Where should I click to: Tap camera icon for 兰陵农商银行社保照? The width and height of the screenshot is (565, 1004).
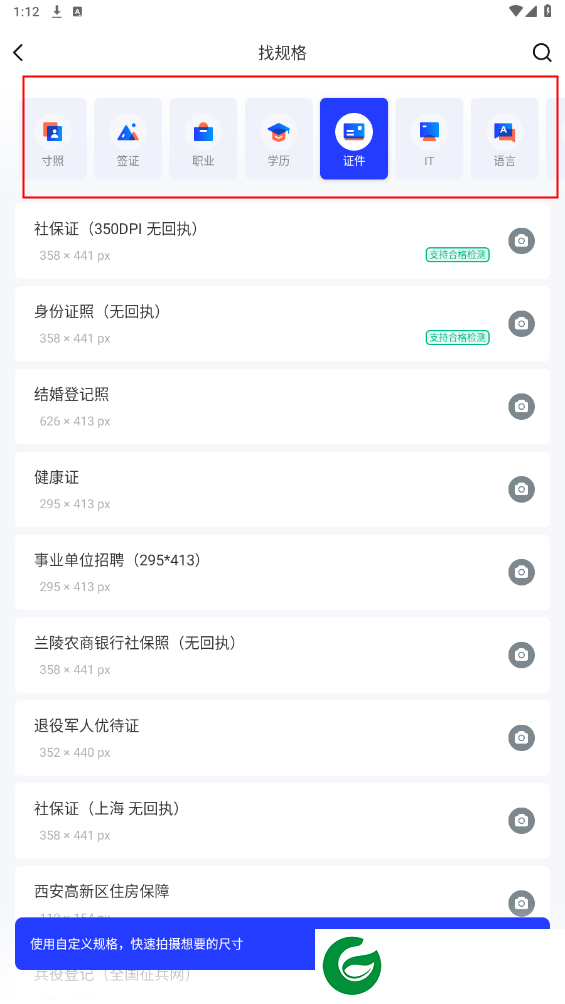coord(521,654)
